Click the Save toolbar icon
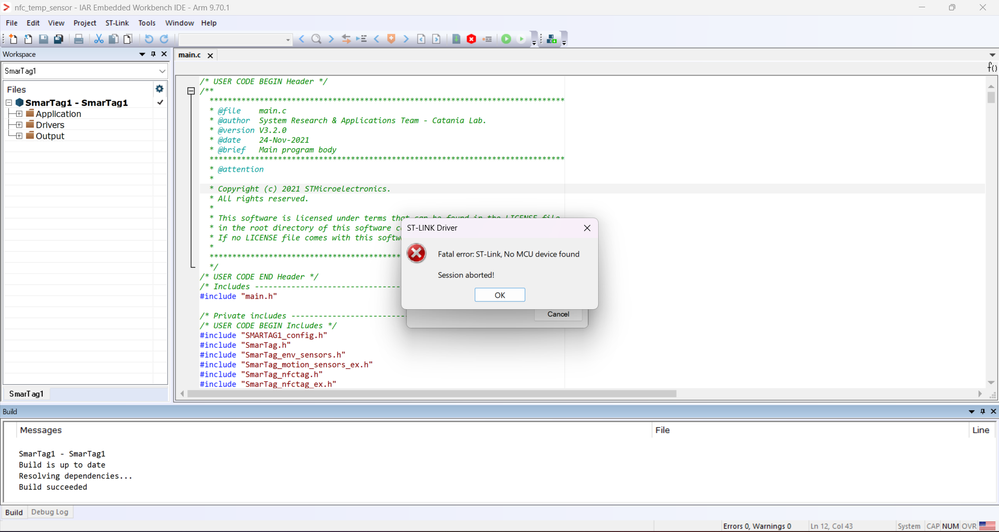Viewport: 999px width, 532px height. tap(43, 39)
